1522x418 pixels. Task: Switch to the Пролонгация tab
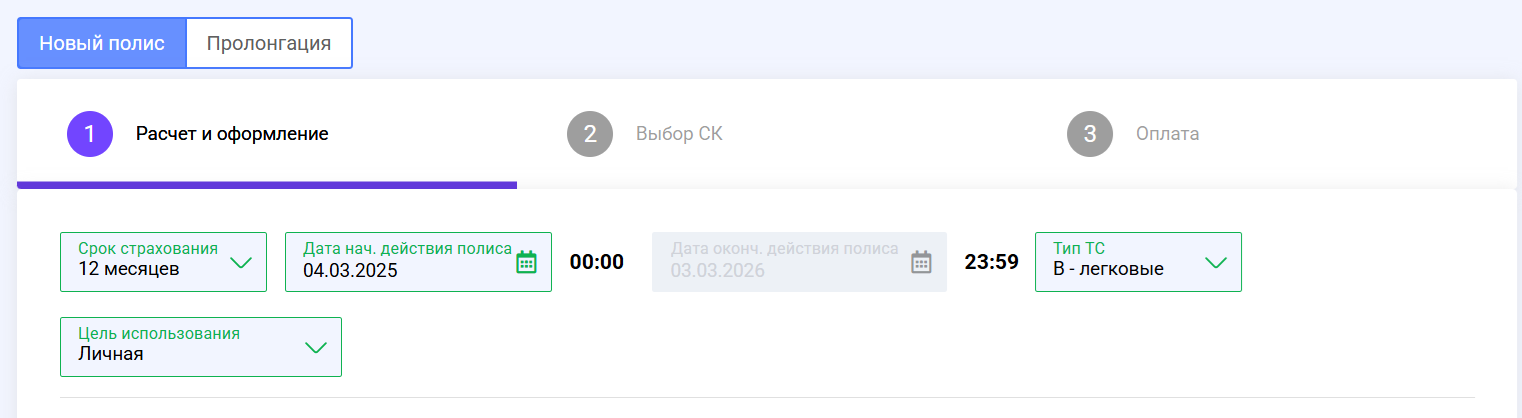click(x=269, y=43)
